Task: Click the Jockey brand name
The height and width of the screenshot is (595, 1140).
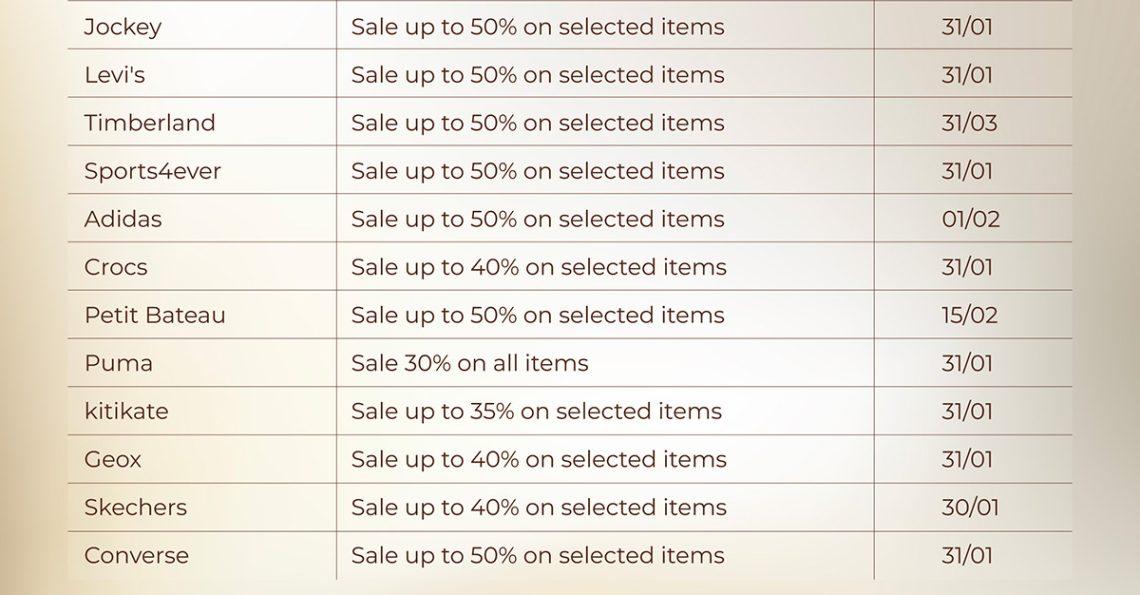Action: coord(122,27)
